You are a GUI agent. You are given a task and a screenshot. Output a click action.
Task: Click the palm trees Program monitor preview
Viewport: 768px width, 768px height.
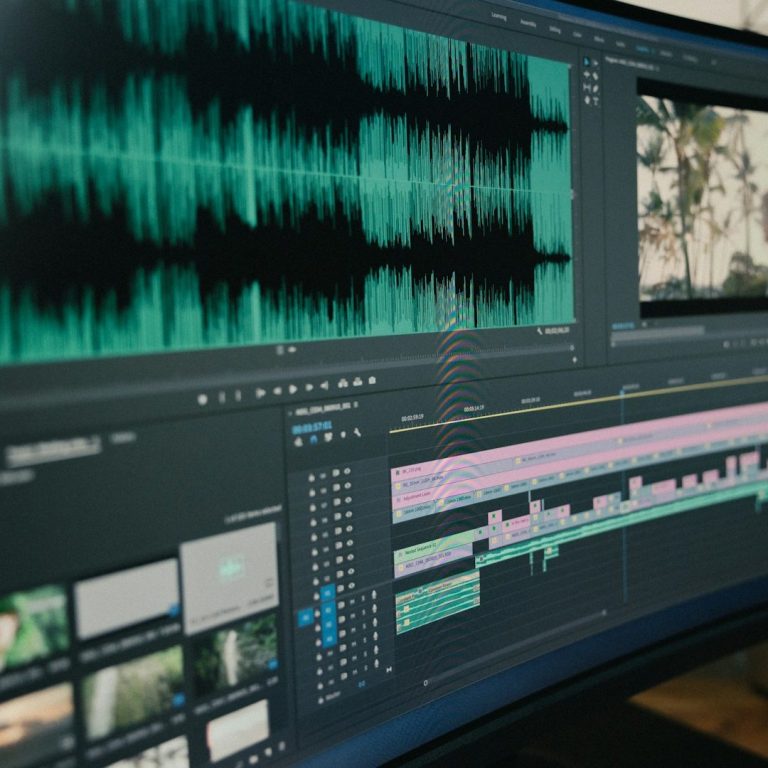click(702, 197)
